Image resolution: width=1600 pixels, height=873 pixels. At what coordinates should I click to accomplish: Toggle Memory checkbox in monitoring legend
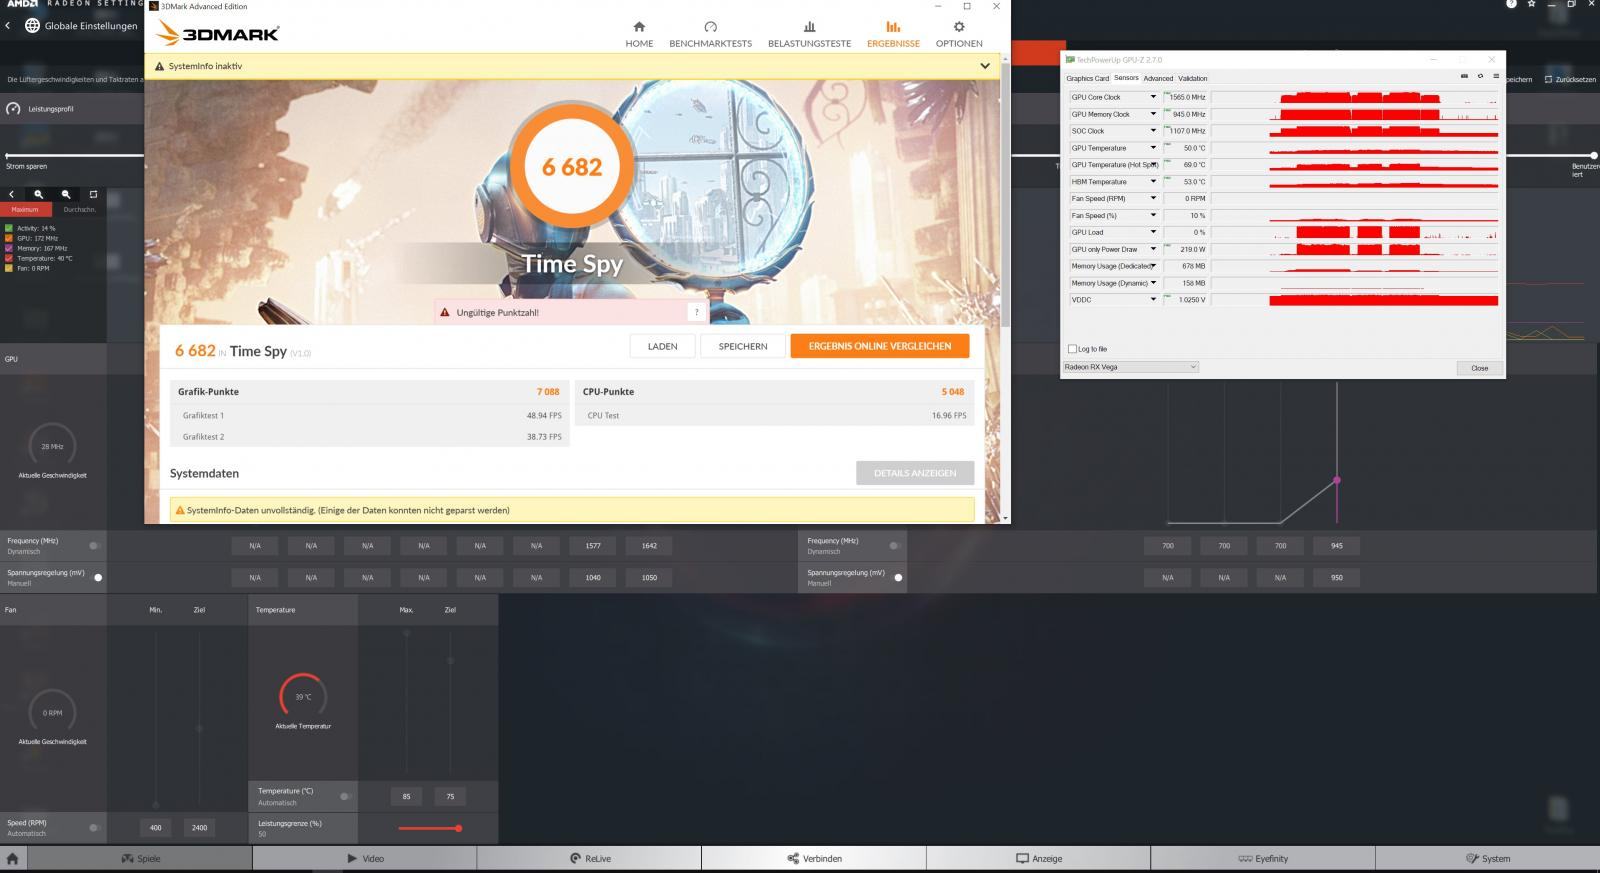point(9,248)
